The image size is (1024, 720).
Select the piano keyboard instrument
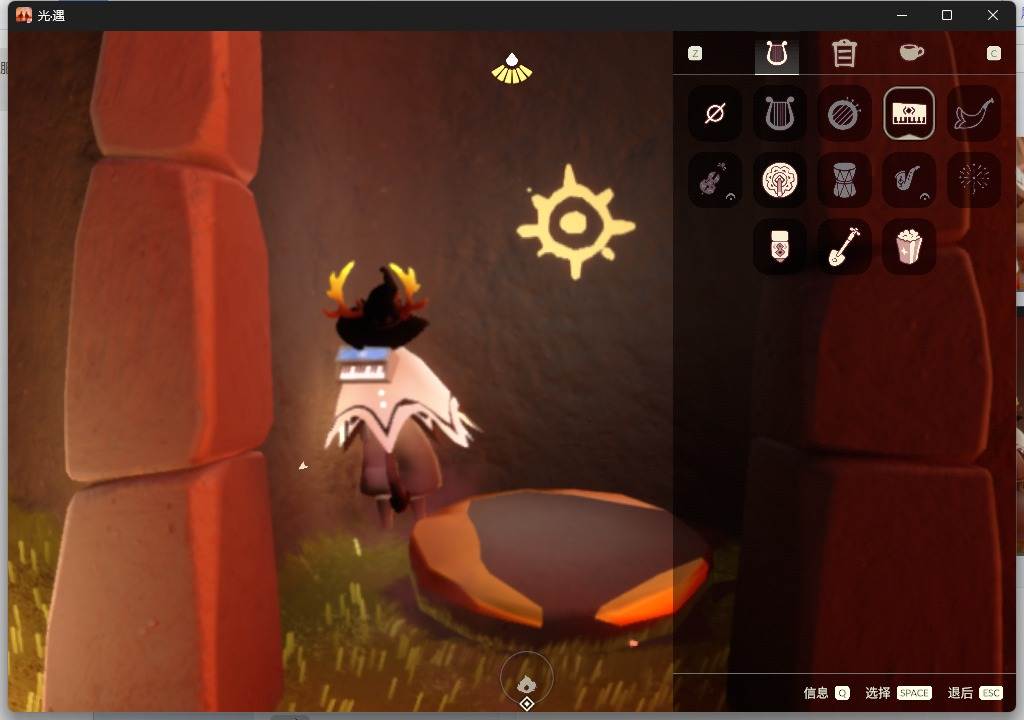pos(908,114)
